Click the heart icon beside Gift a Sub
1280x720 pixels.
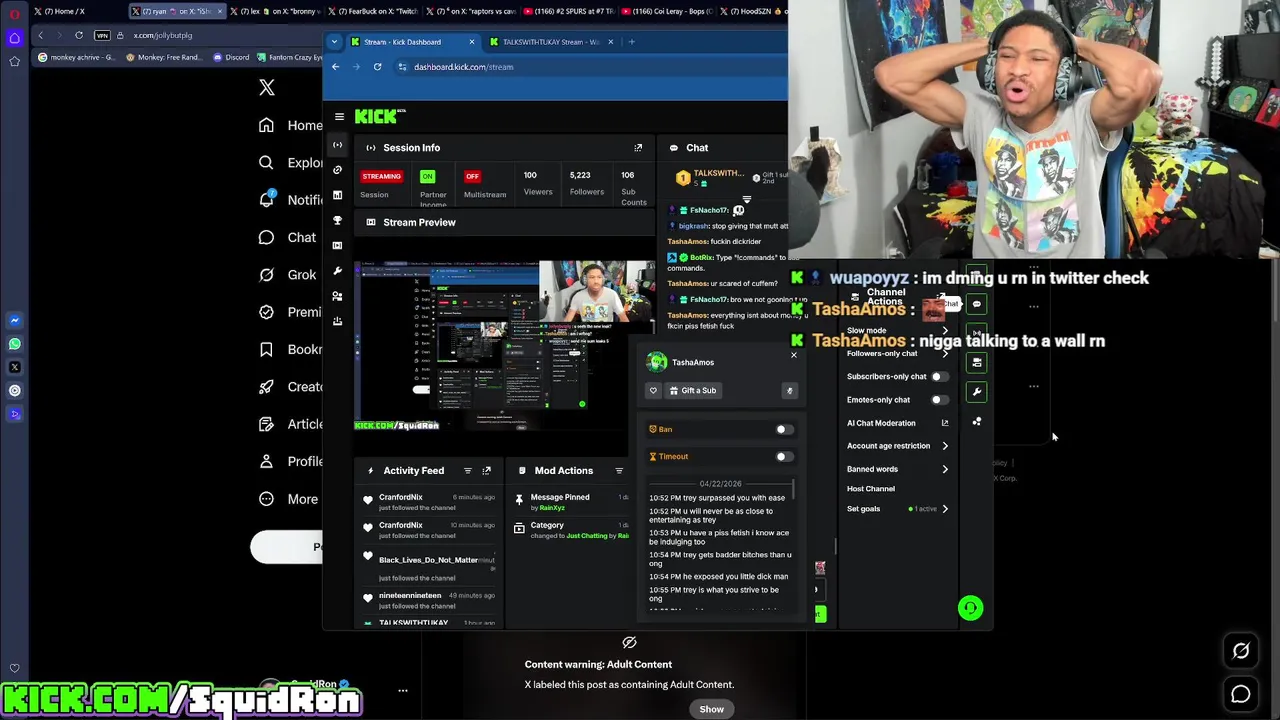pyautogui.click(x=653, y=391)
